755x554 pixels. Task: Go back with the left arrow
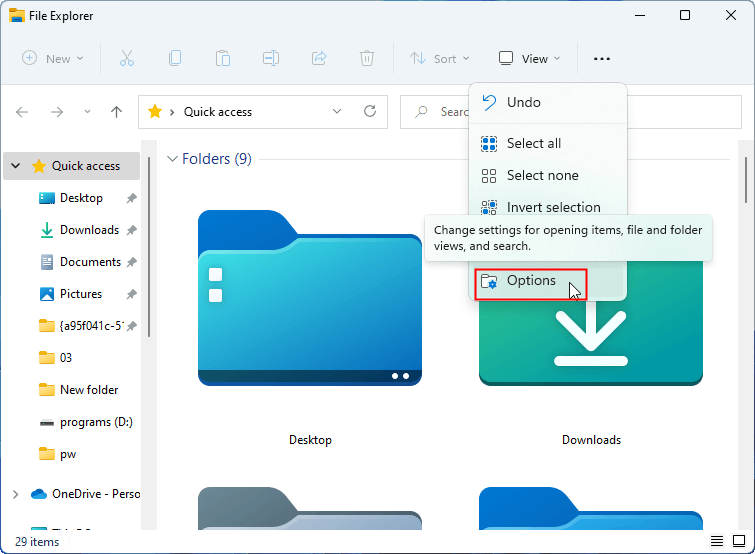click(x=22, y=112)
